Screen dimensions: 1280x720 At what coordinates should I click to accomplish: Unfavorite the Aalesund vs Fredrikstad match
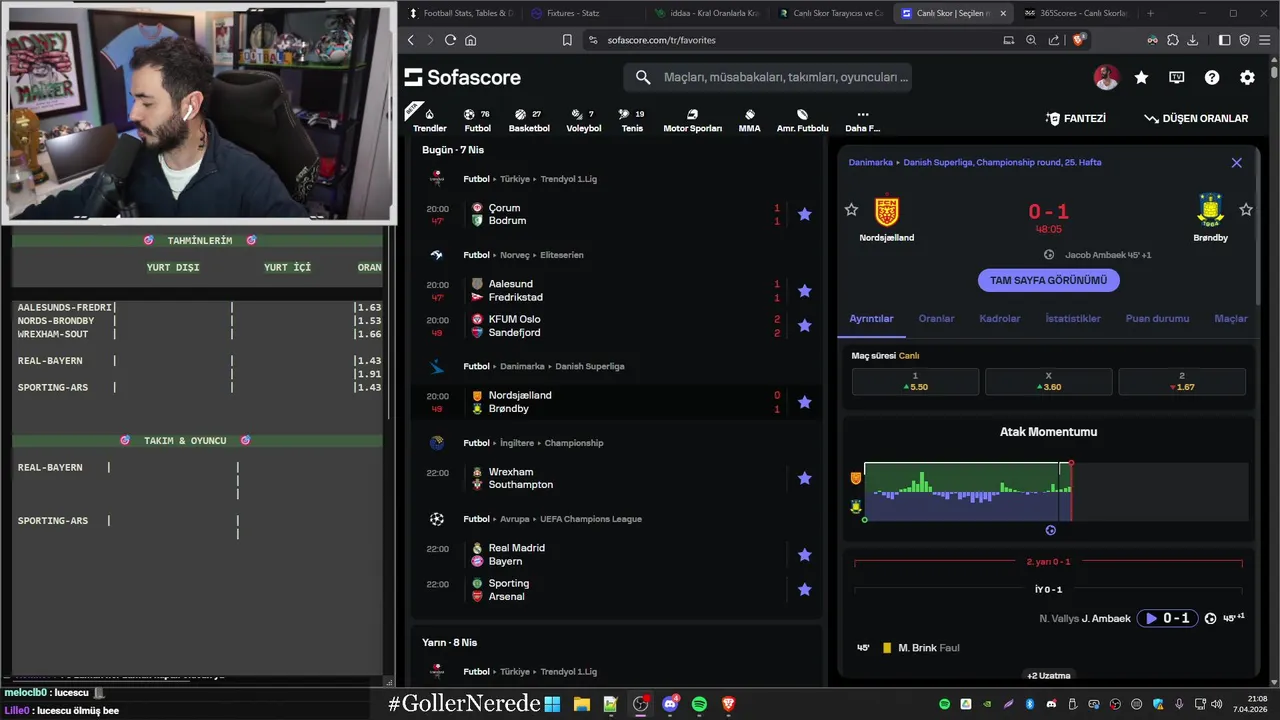click(x=804, y=291)
